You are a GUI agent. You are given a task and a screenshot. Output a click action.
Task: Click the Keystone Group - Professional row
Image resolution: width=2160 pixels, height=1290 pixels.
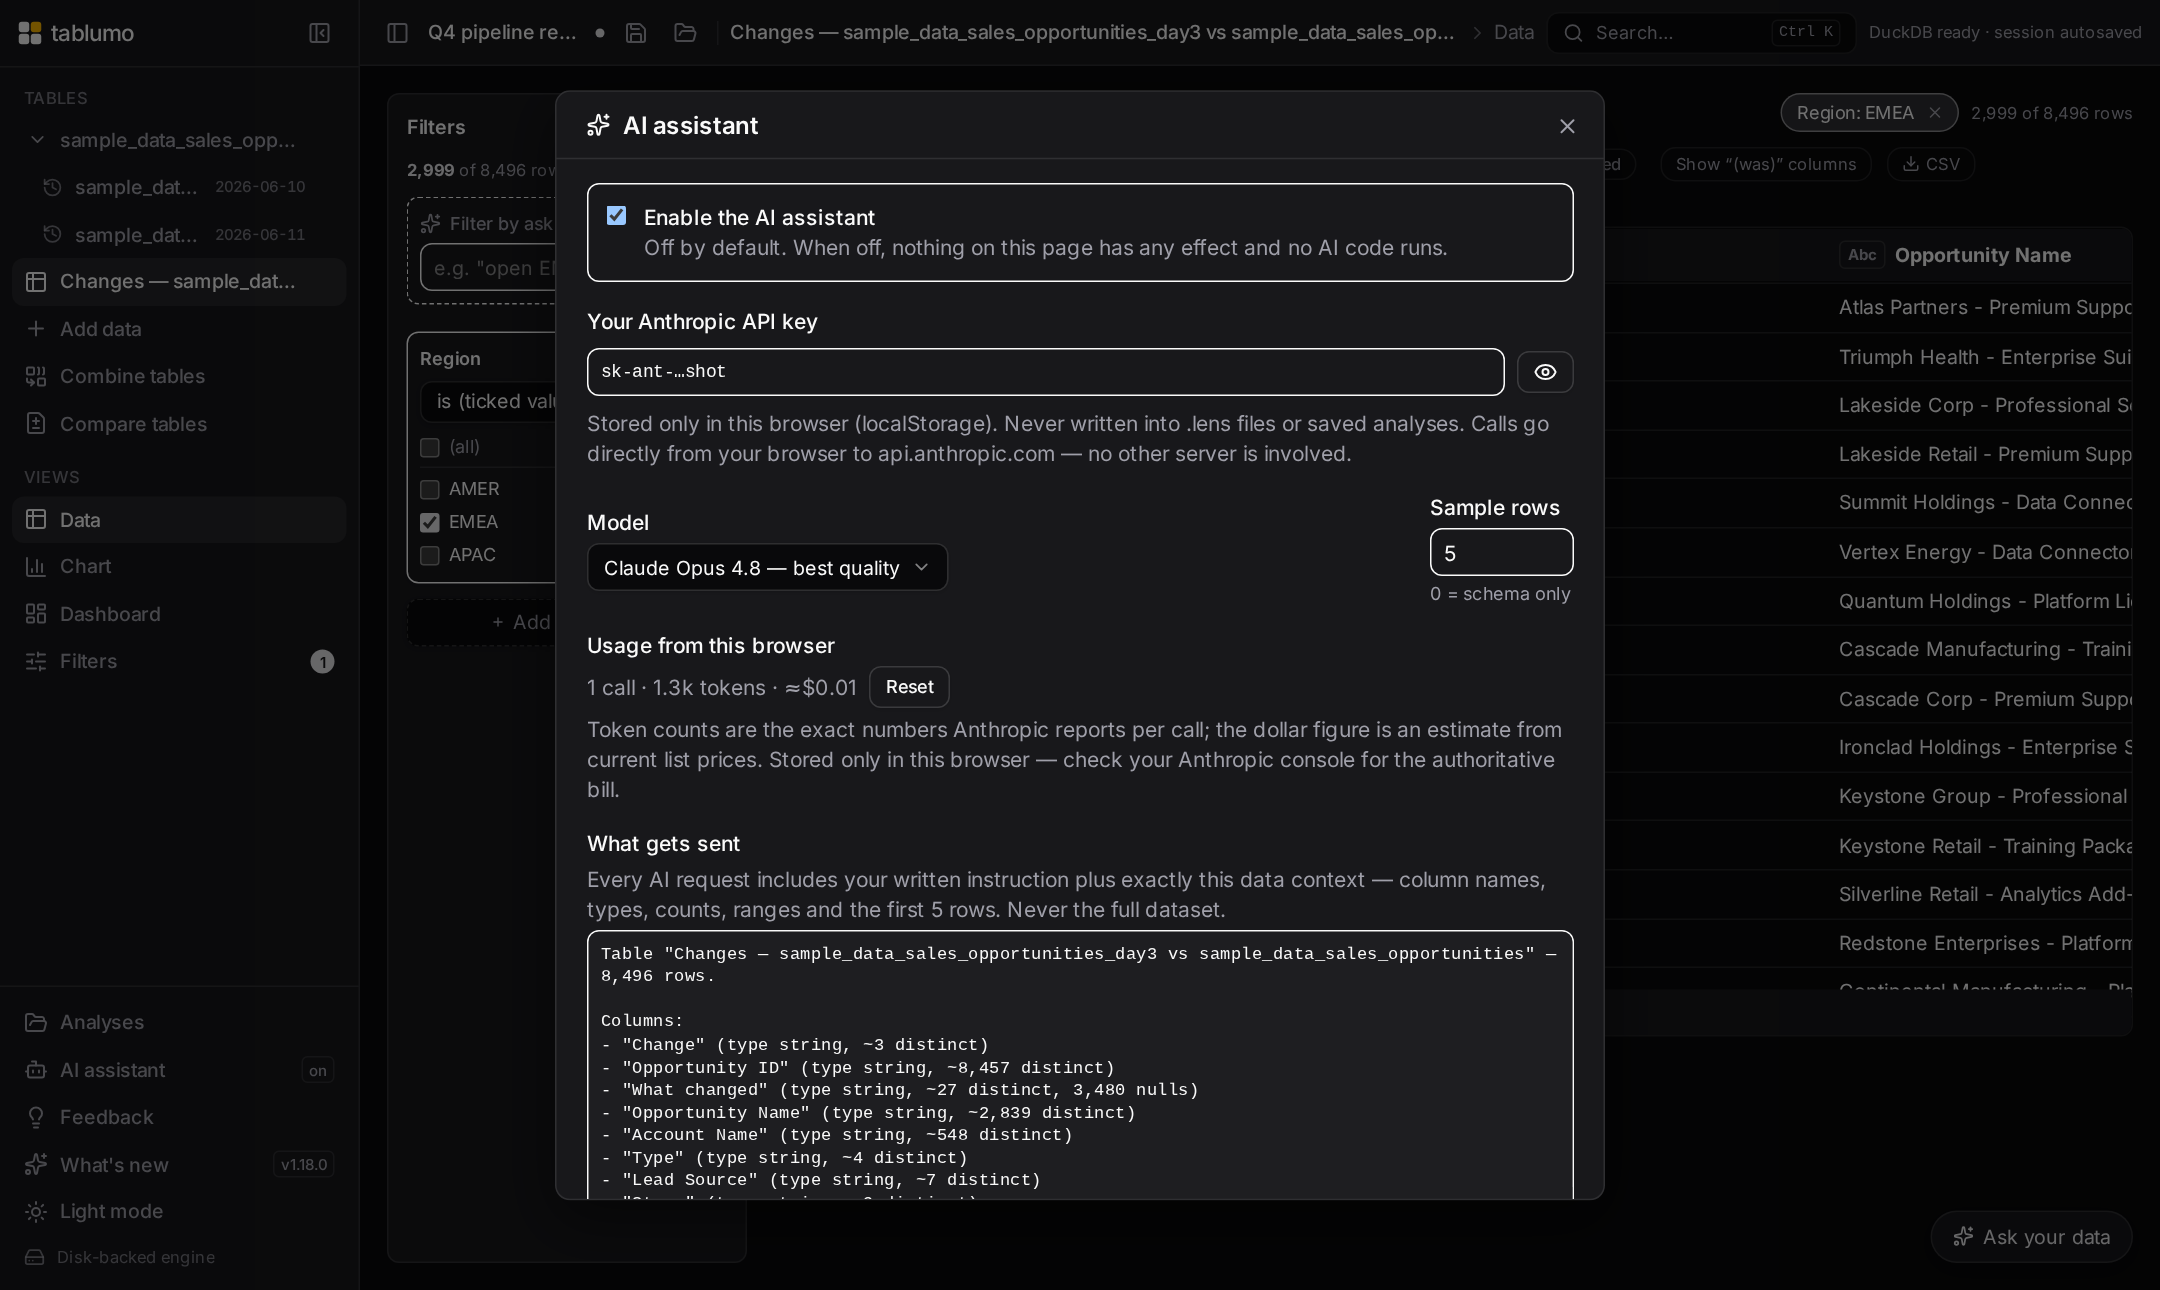(1985, 796)
